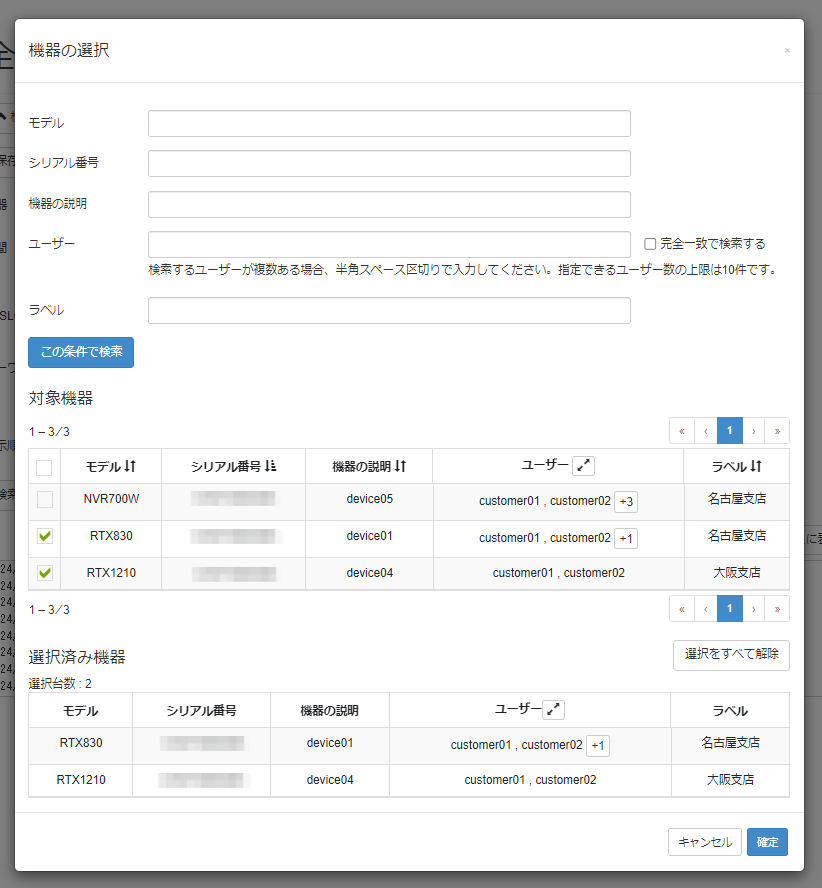Screen dimensions: 822x888
Task: Click the previous page ‹ chevron icon
Action: click(x=705, y=430)
